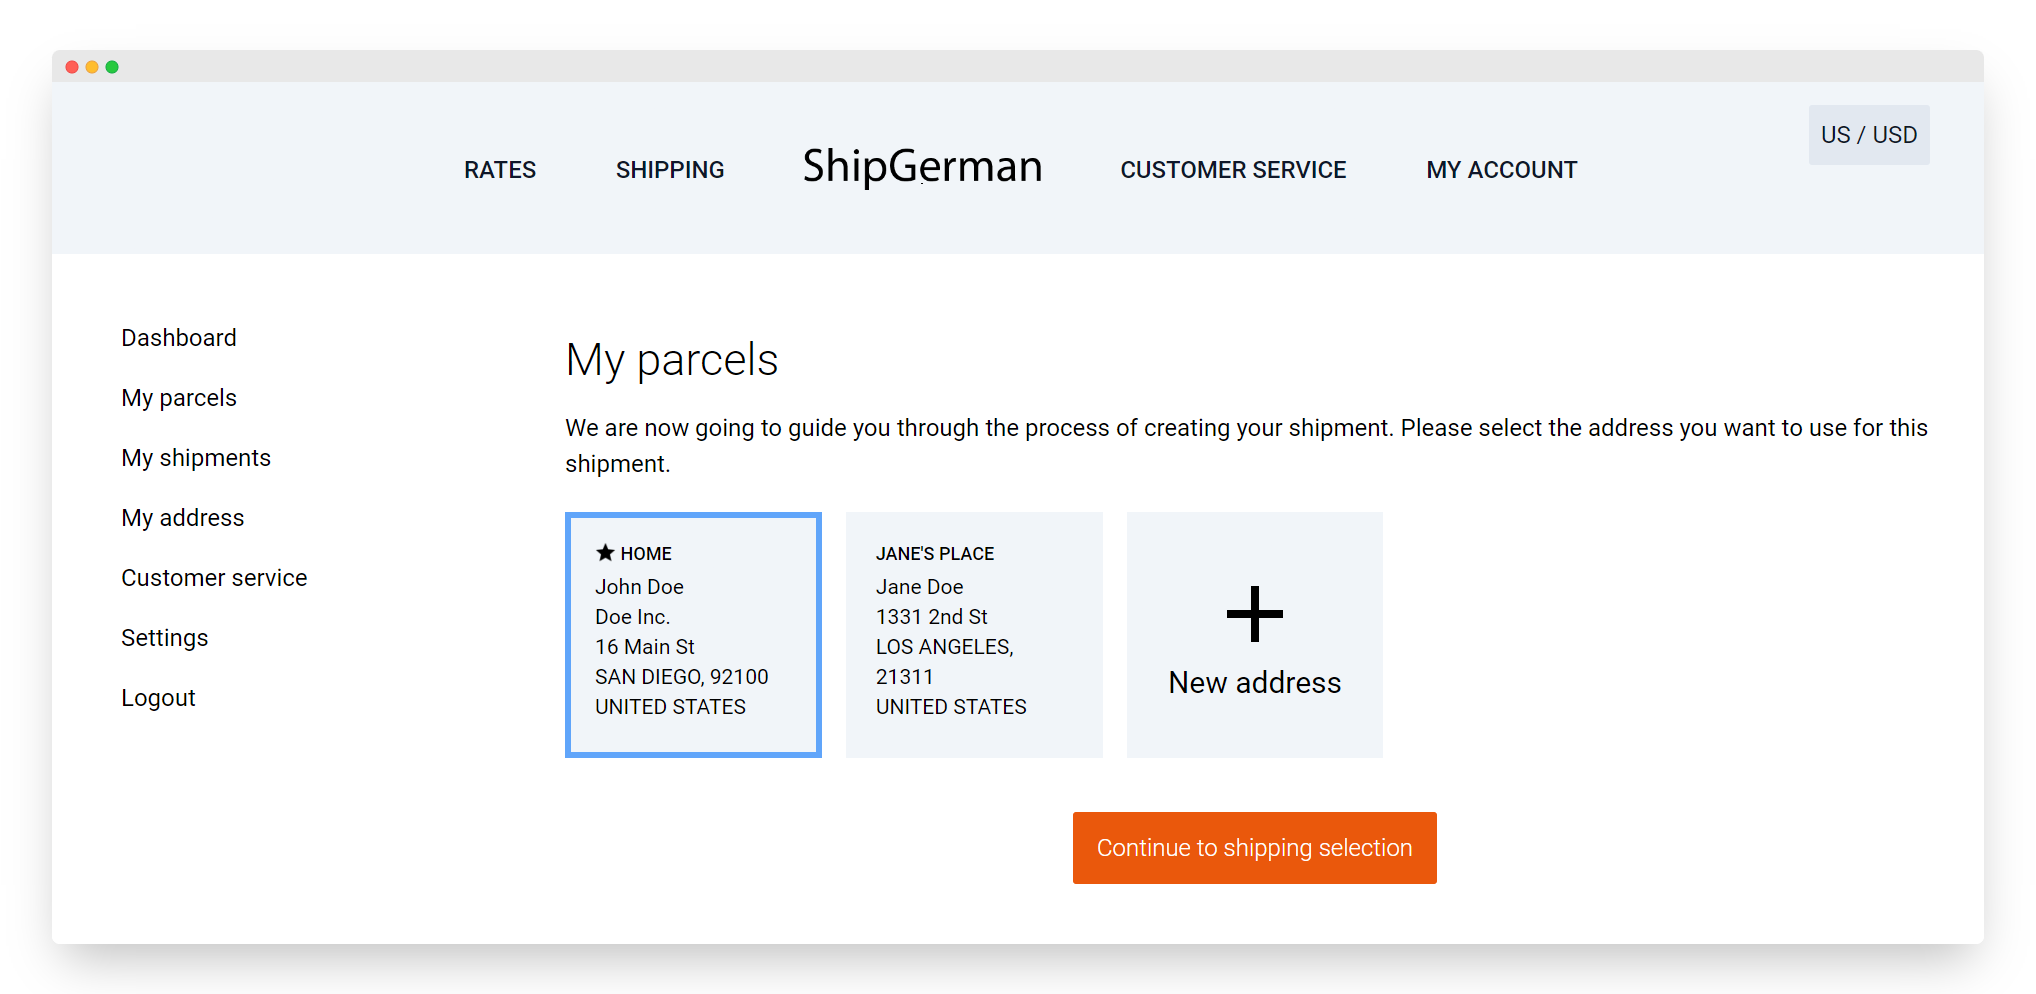
Task: Go to Dashboard in the sidebar
Action: 179,338
